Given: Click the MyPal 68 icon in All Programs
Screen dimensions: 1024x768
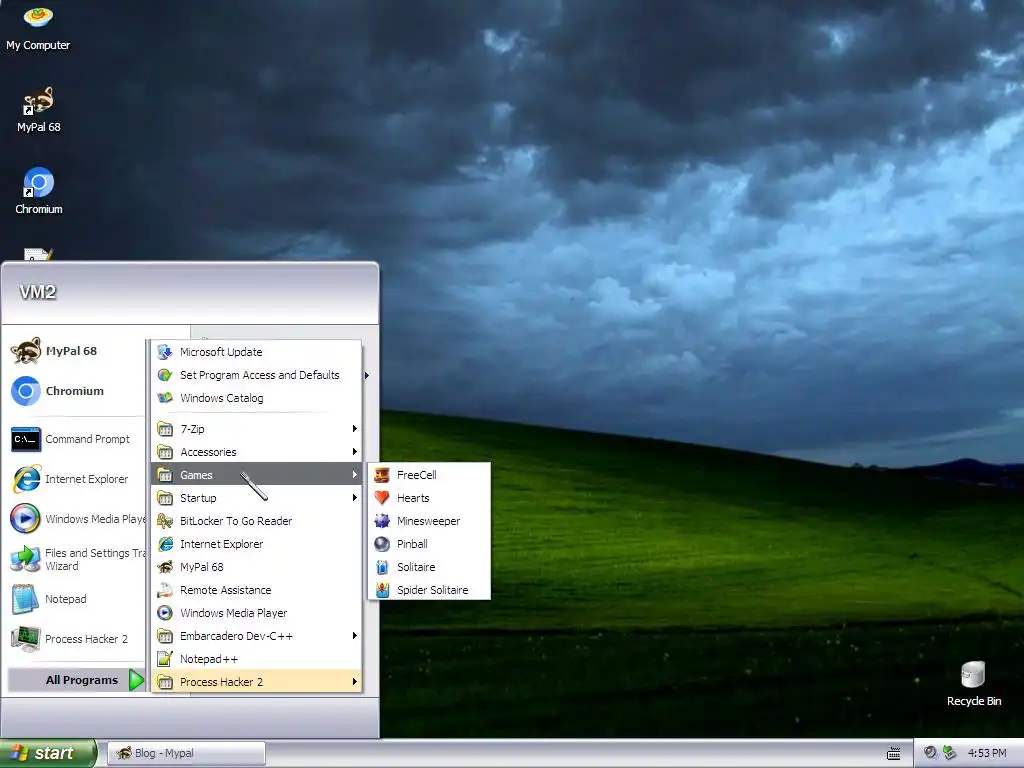Looking at the screenshot, I should click(x=165, y=567).
